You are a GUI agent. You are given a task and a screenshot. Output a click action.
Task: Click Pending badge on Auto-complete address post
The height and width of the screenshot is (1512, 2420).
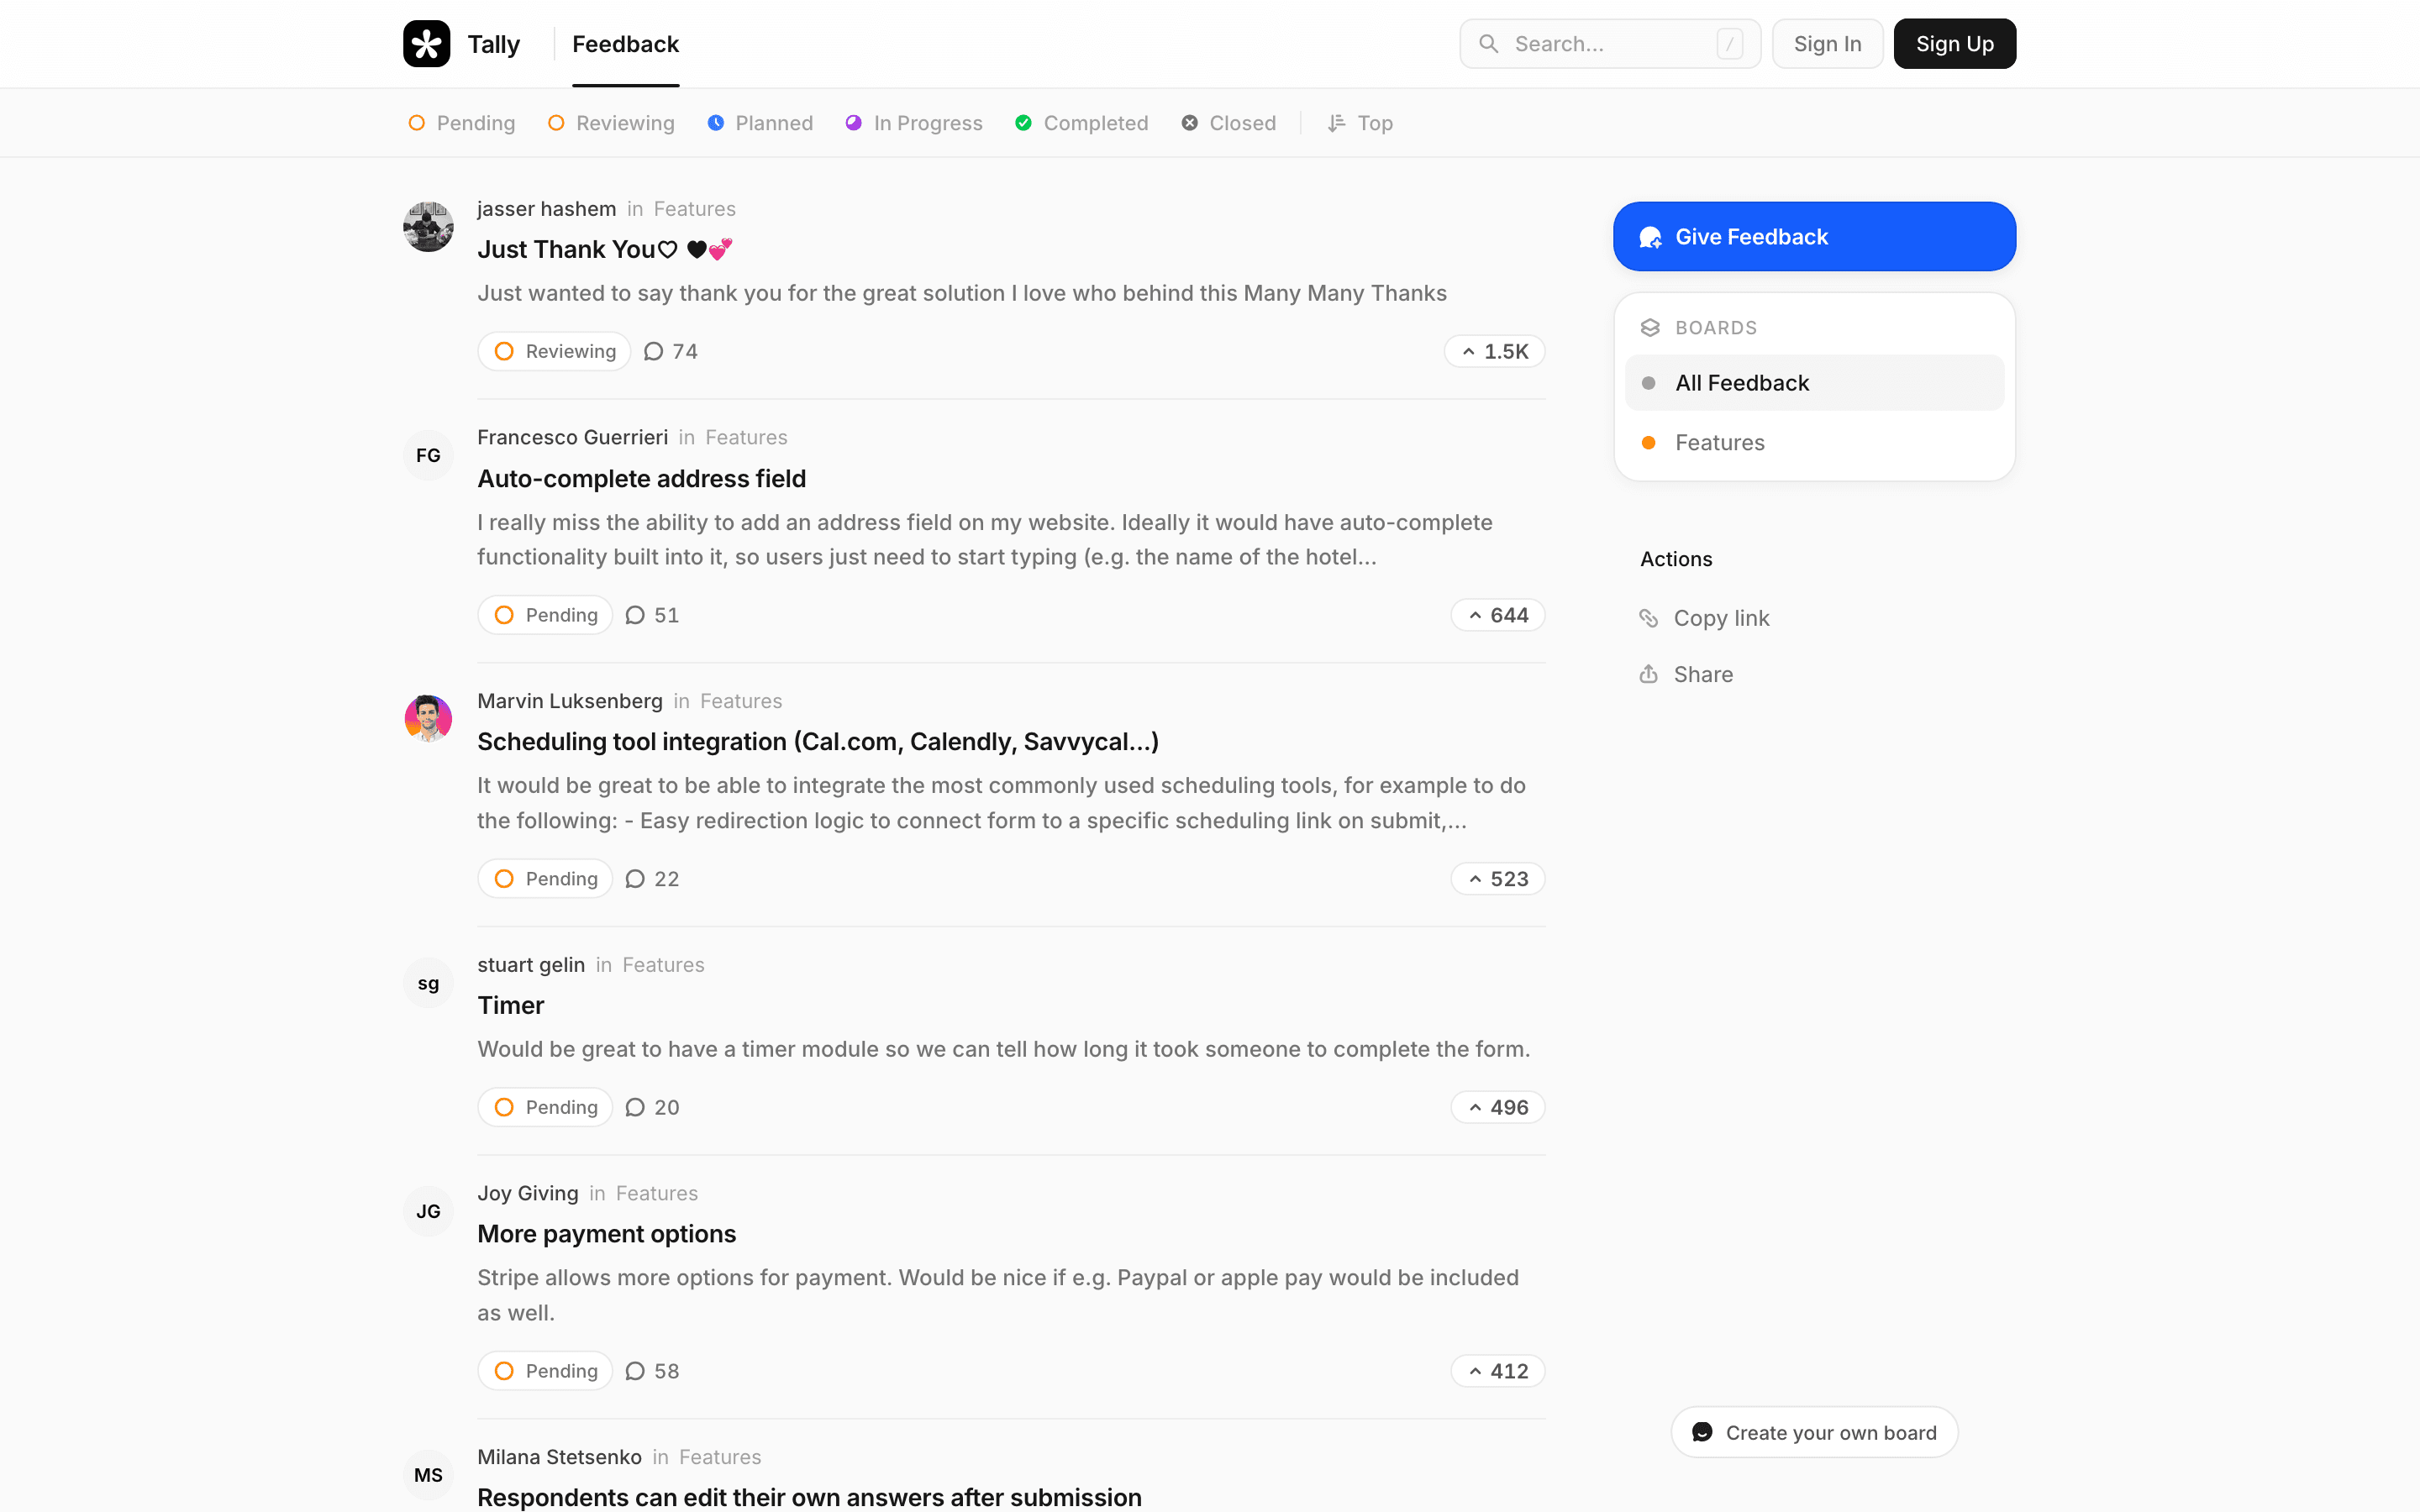click(x=545, y=615)
